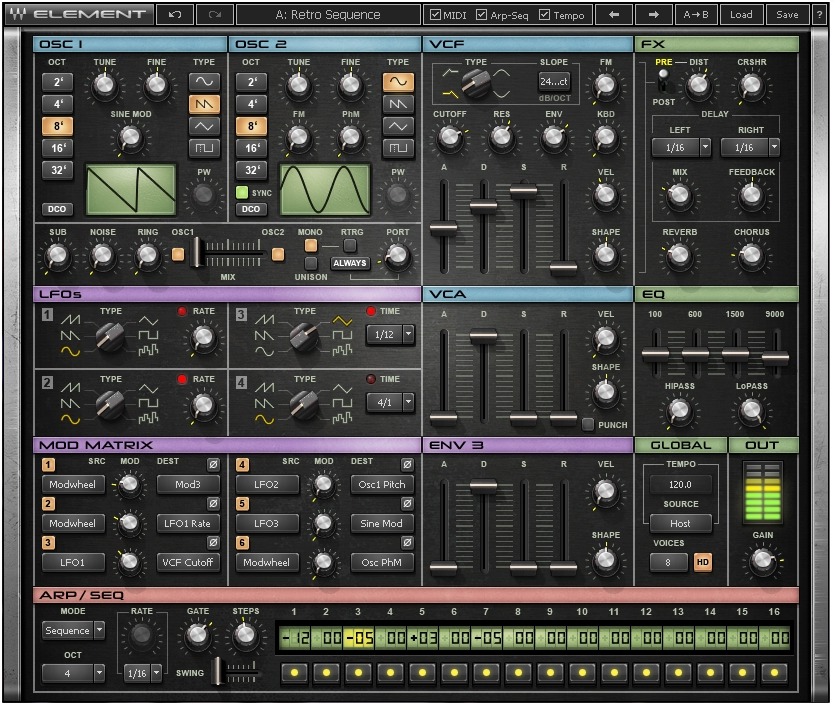Click the OSC1/OSC2 Mix slider
The image size is (834, 707).
point(197,254)
